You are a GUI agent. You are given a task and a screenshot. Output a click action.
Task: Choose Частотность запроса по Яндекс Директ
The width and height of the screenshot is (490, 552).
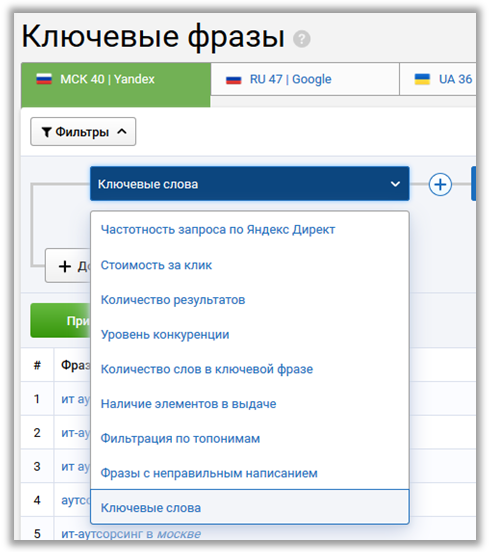point(250,230)
